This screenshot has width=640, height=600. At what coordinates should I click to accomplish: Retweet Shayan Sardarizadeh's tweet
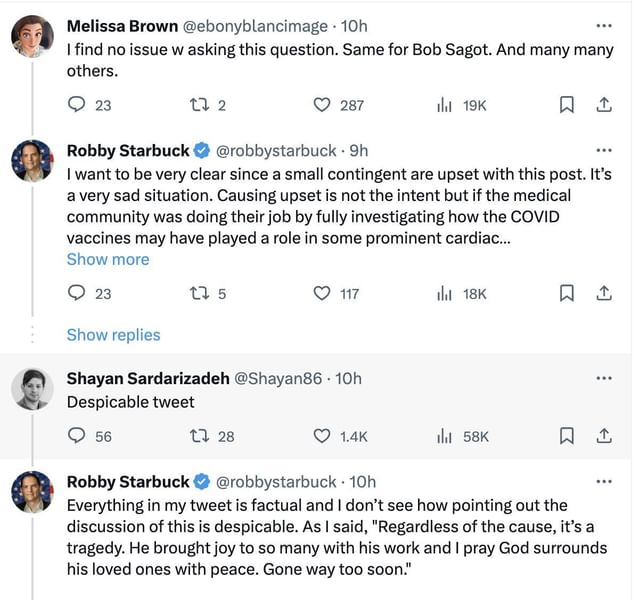point(196,436)
